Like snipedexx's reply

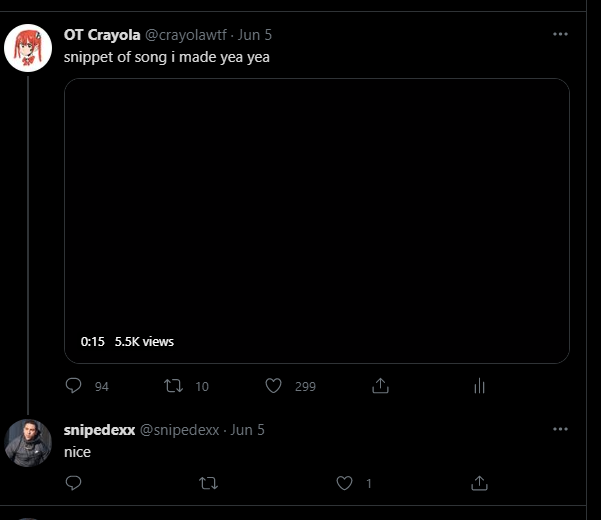coord(345,483)
